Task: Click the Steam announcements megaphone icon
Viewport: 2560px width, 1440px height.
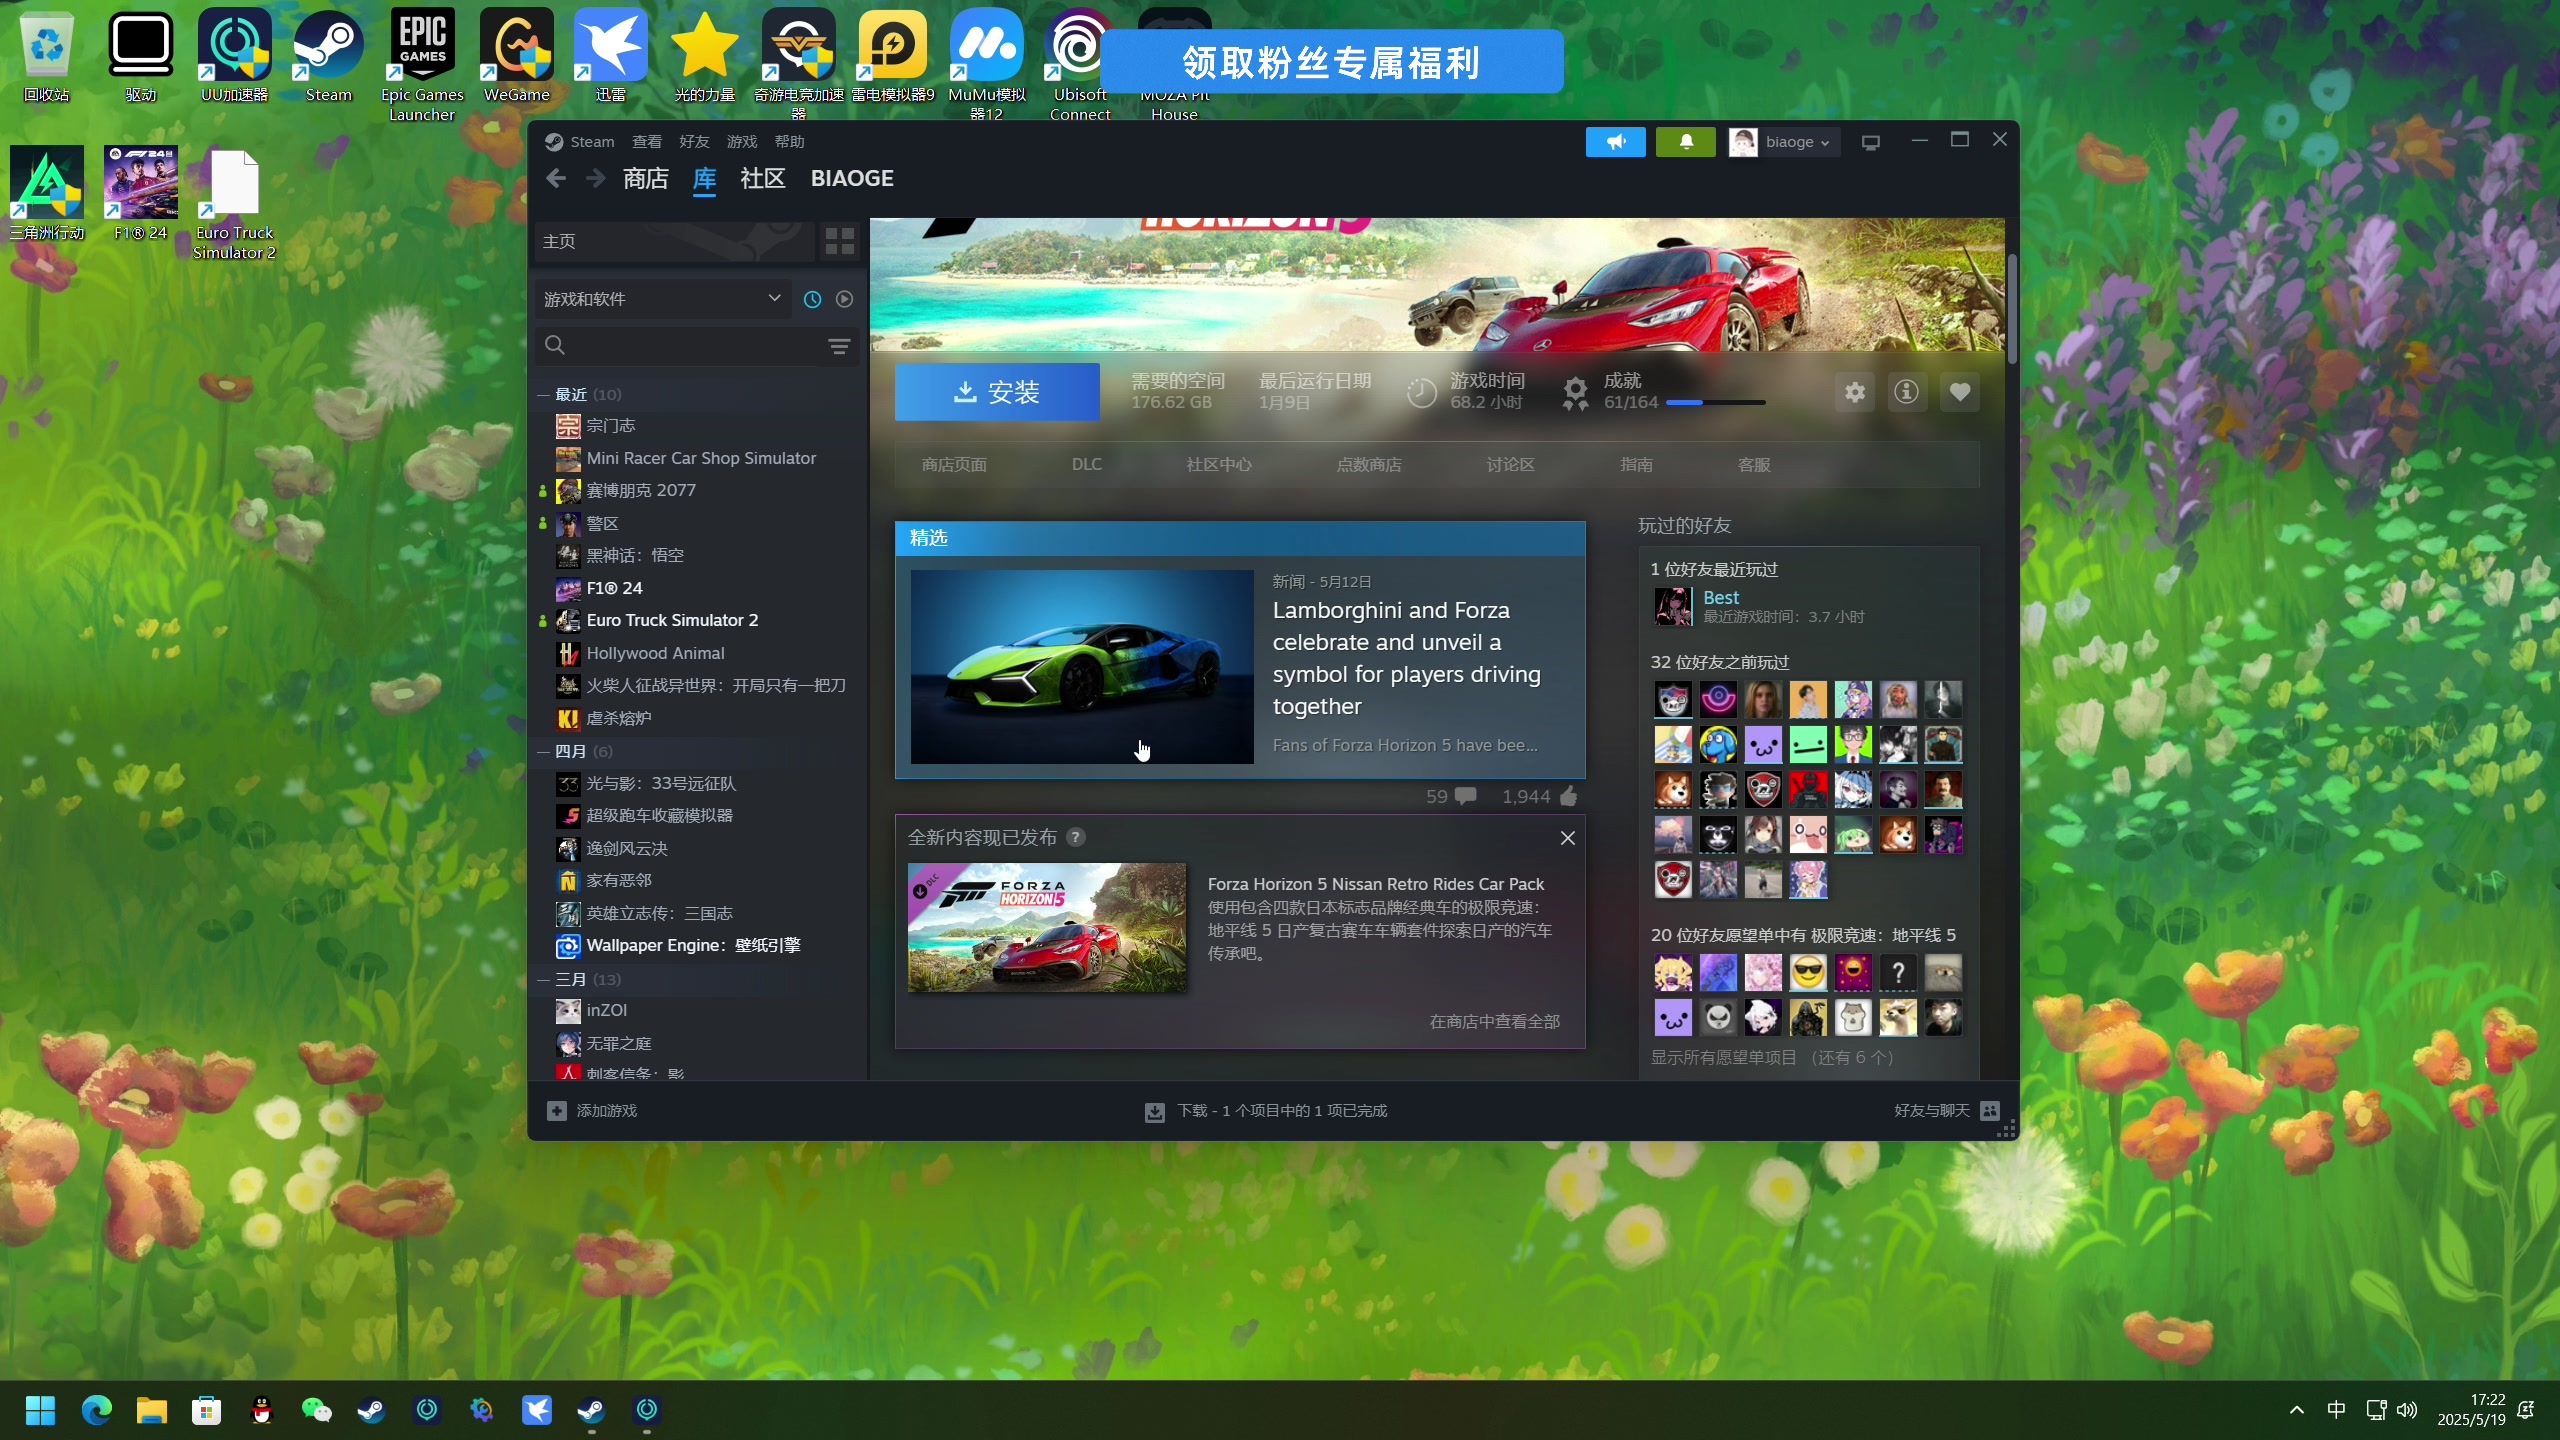Action: tap(1615, 142)
